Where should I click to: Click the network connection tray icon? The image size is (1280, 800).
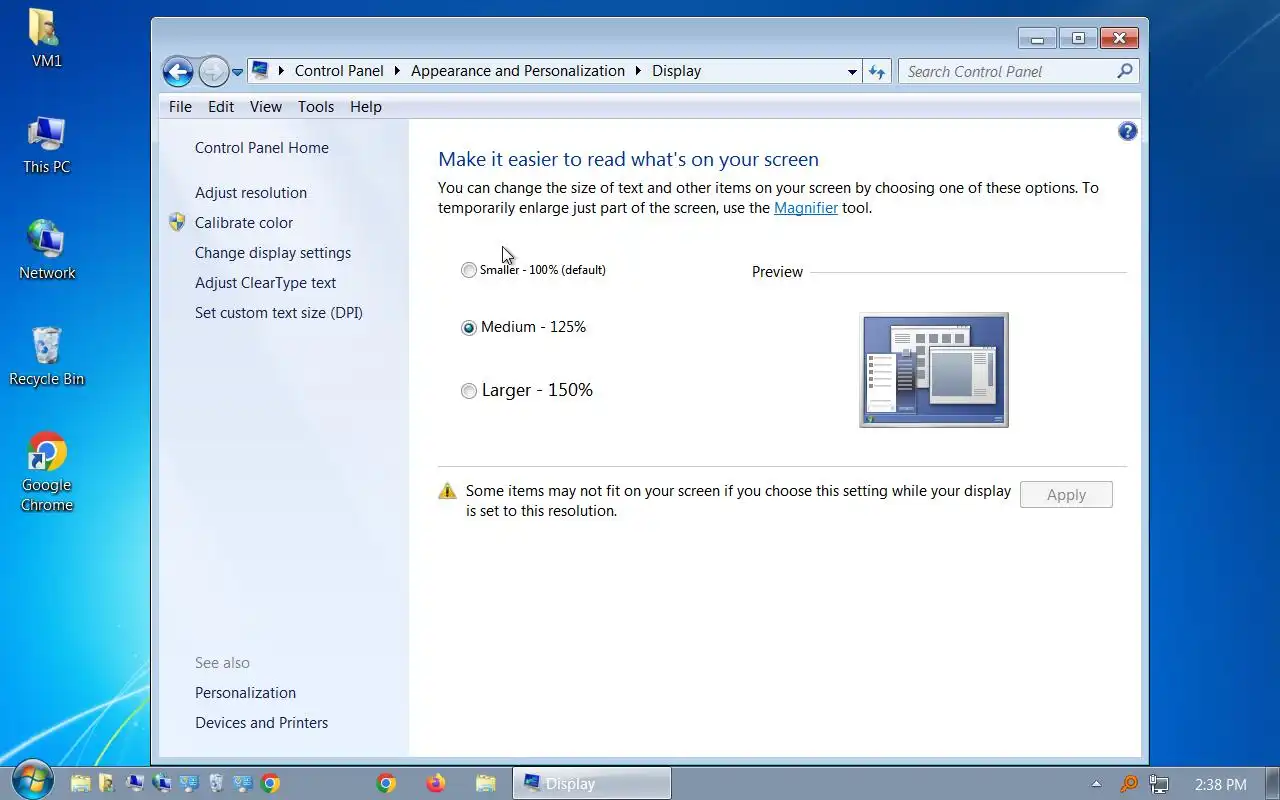[x=1159, y=784]
